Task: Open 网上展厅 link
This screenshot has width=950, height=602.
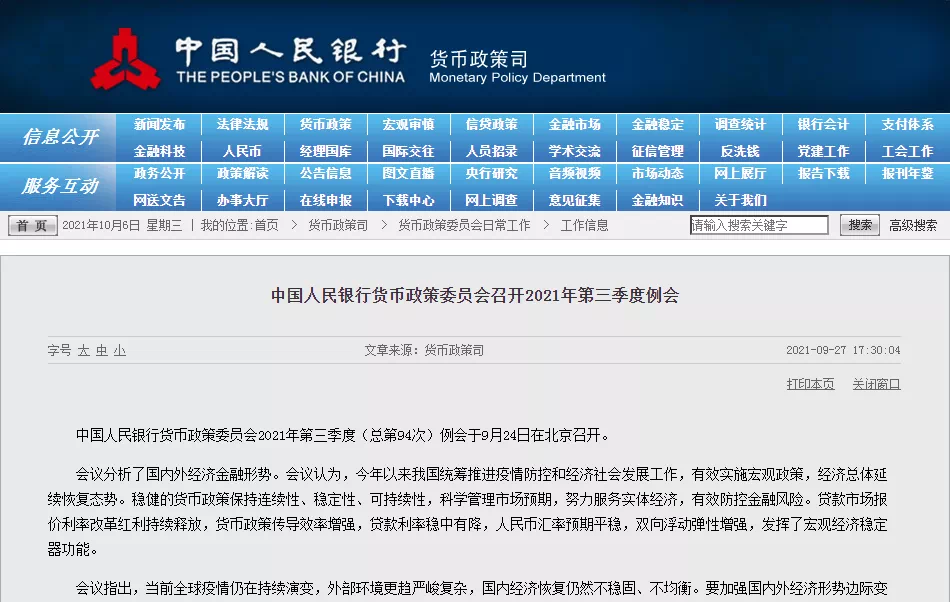Action: click(x=740, y=173)
